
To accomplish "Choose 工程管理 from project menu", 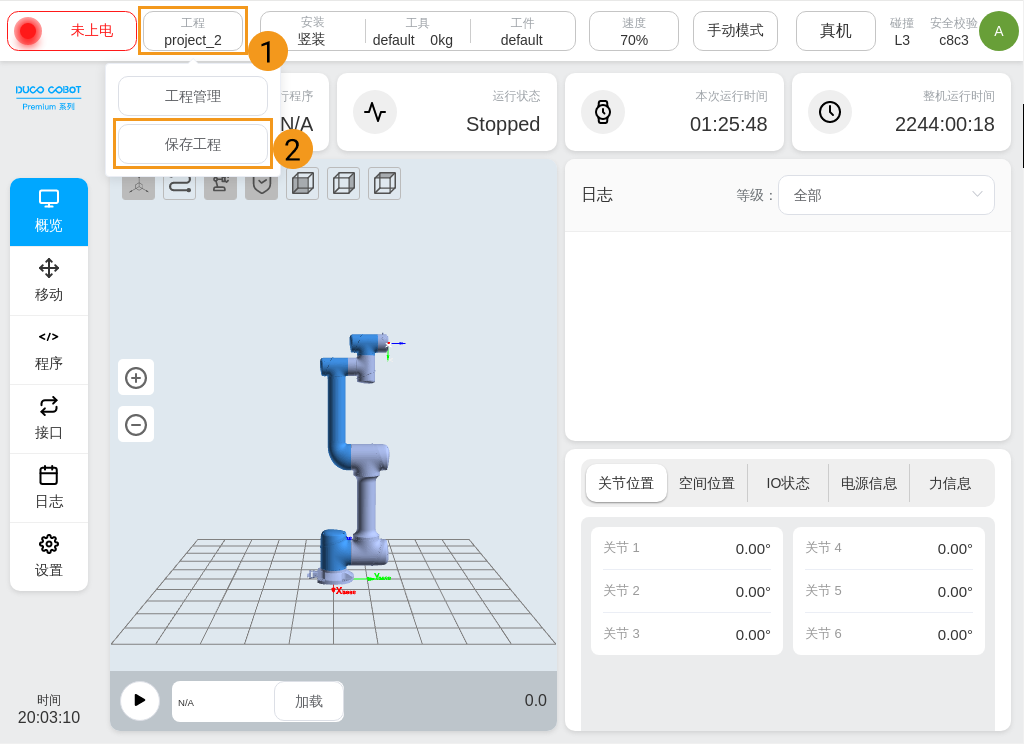I will pos(193,96).
